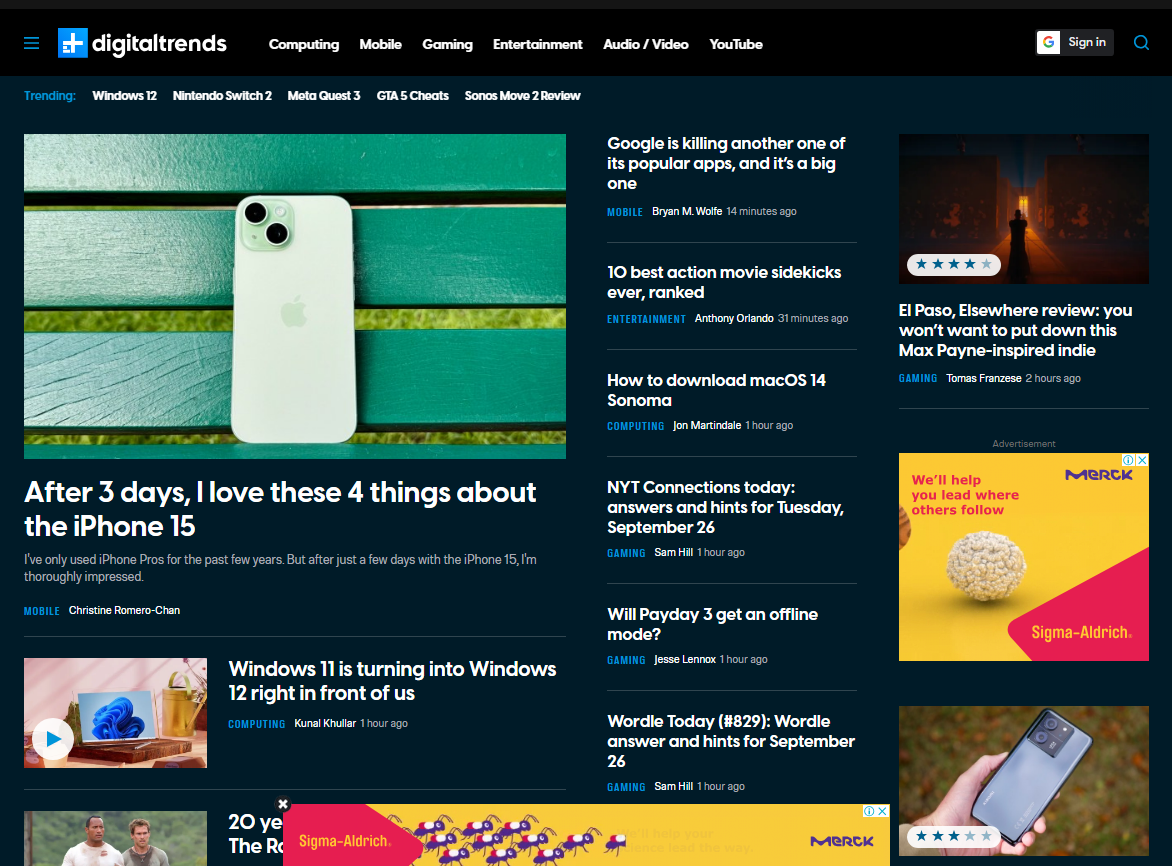Click author Bryan M. Wolfe
This screenshot has width=1172, height=866.
click(x=687, y=211)
